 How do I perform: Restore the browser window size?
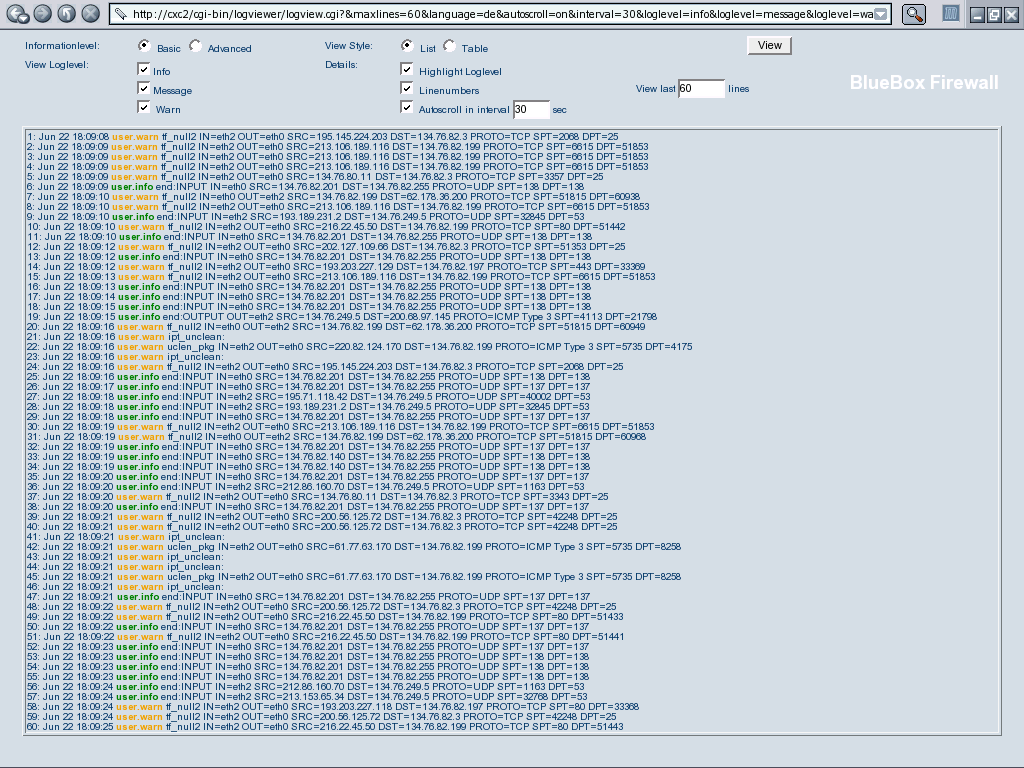coord(994,15)
